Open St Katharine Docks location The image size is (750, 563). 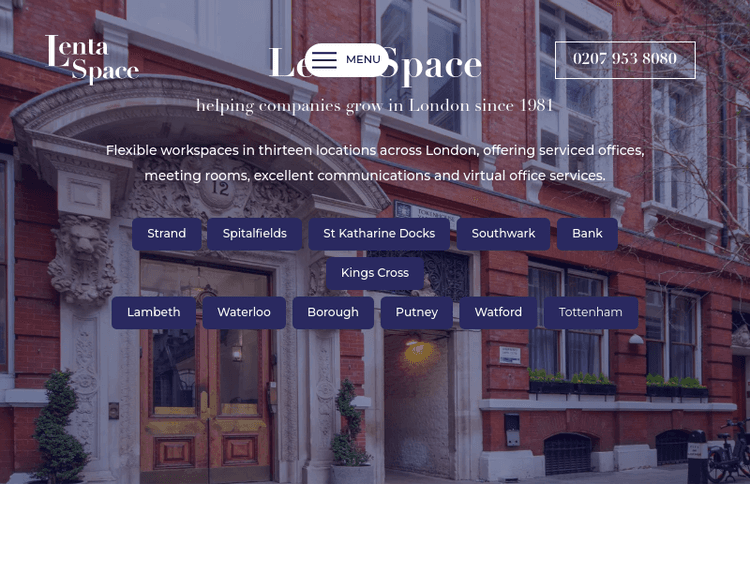[x=379, y=234]
